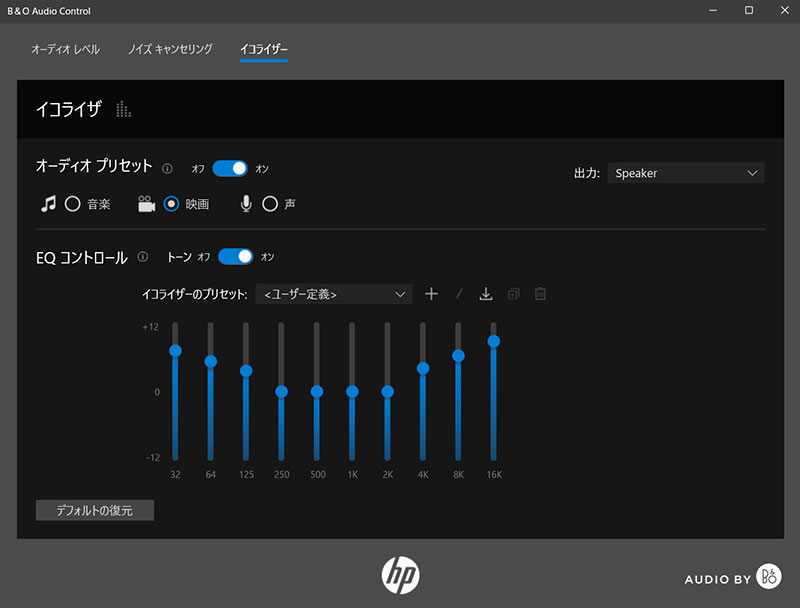Click the 16K frequency slider handle
800x608 pixels.
click(493, 341)
